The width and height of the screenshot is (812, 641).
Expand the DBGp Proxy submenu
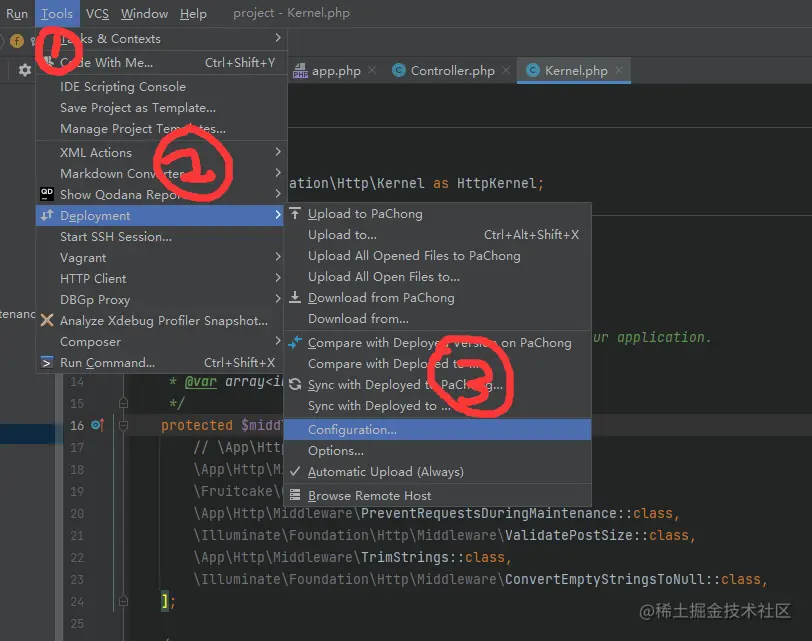pyautogui.click(x=160, y=299)
